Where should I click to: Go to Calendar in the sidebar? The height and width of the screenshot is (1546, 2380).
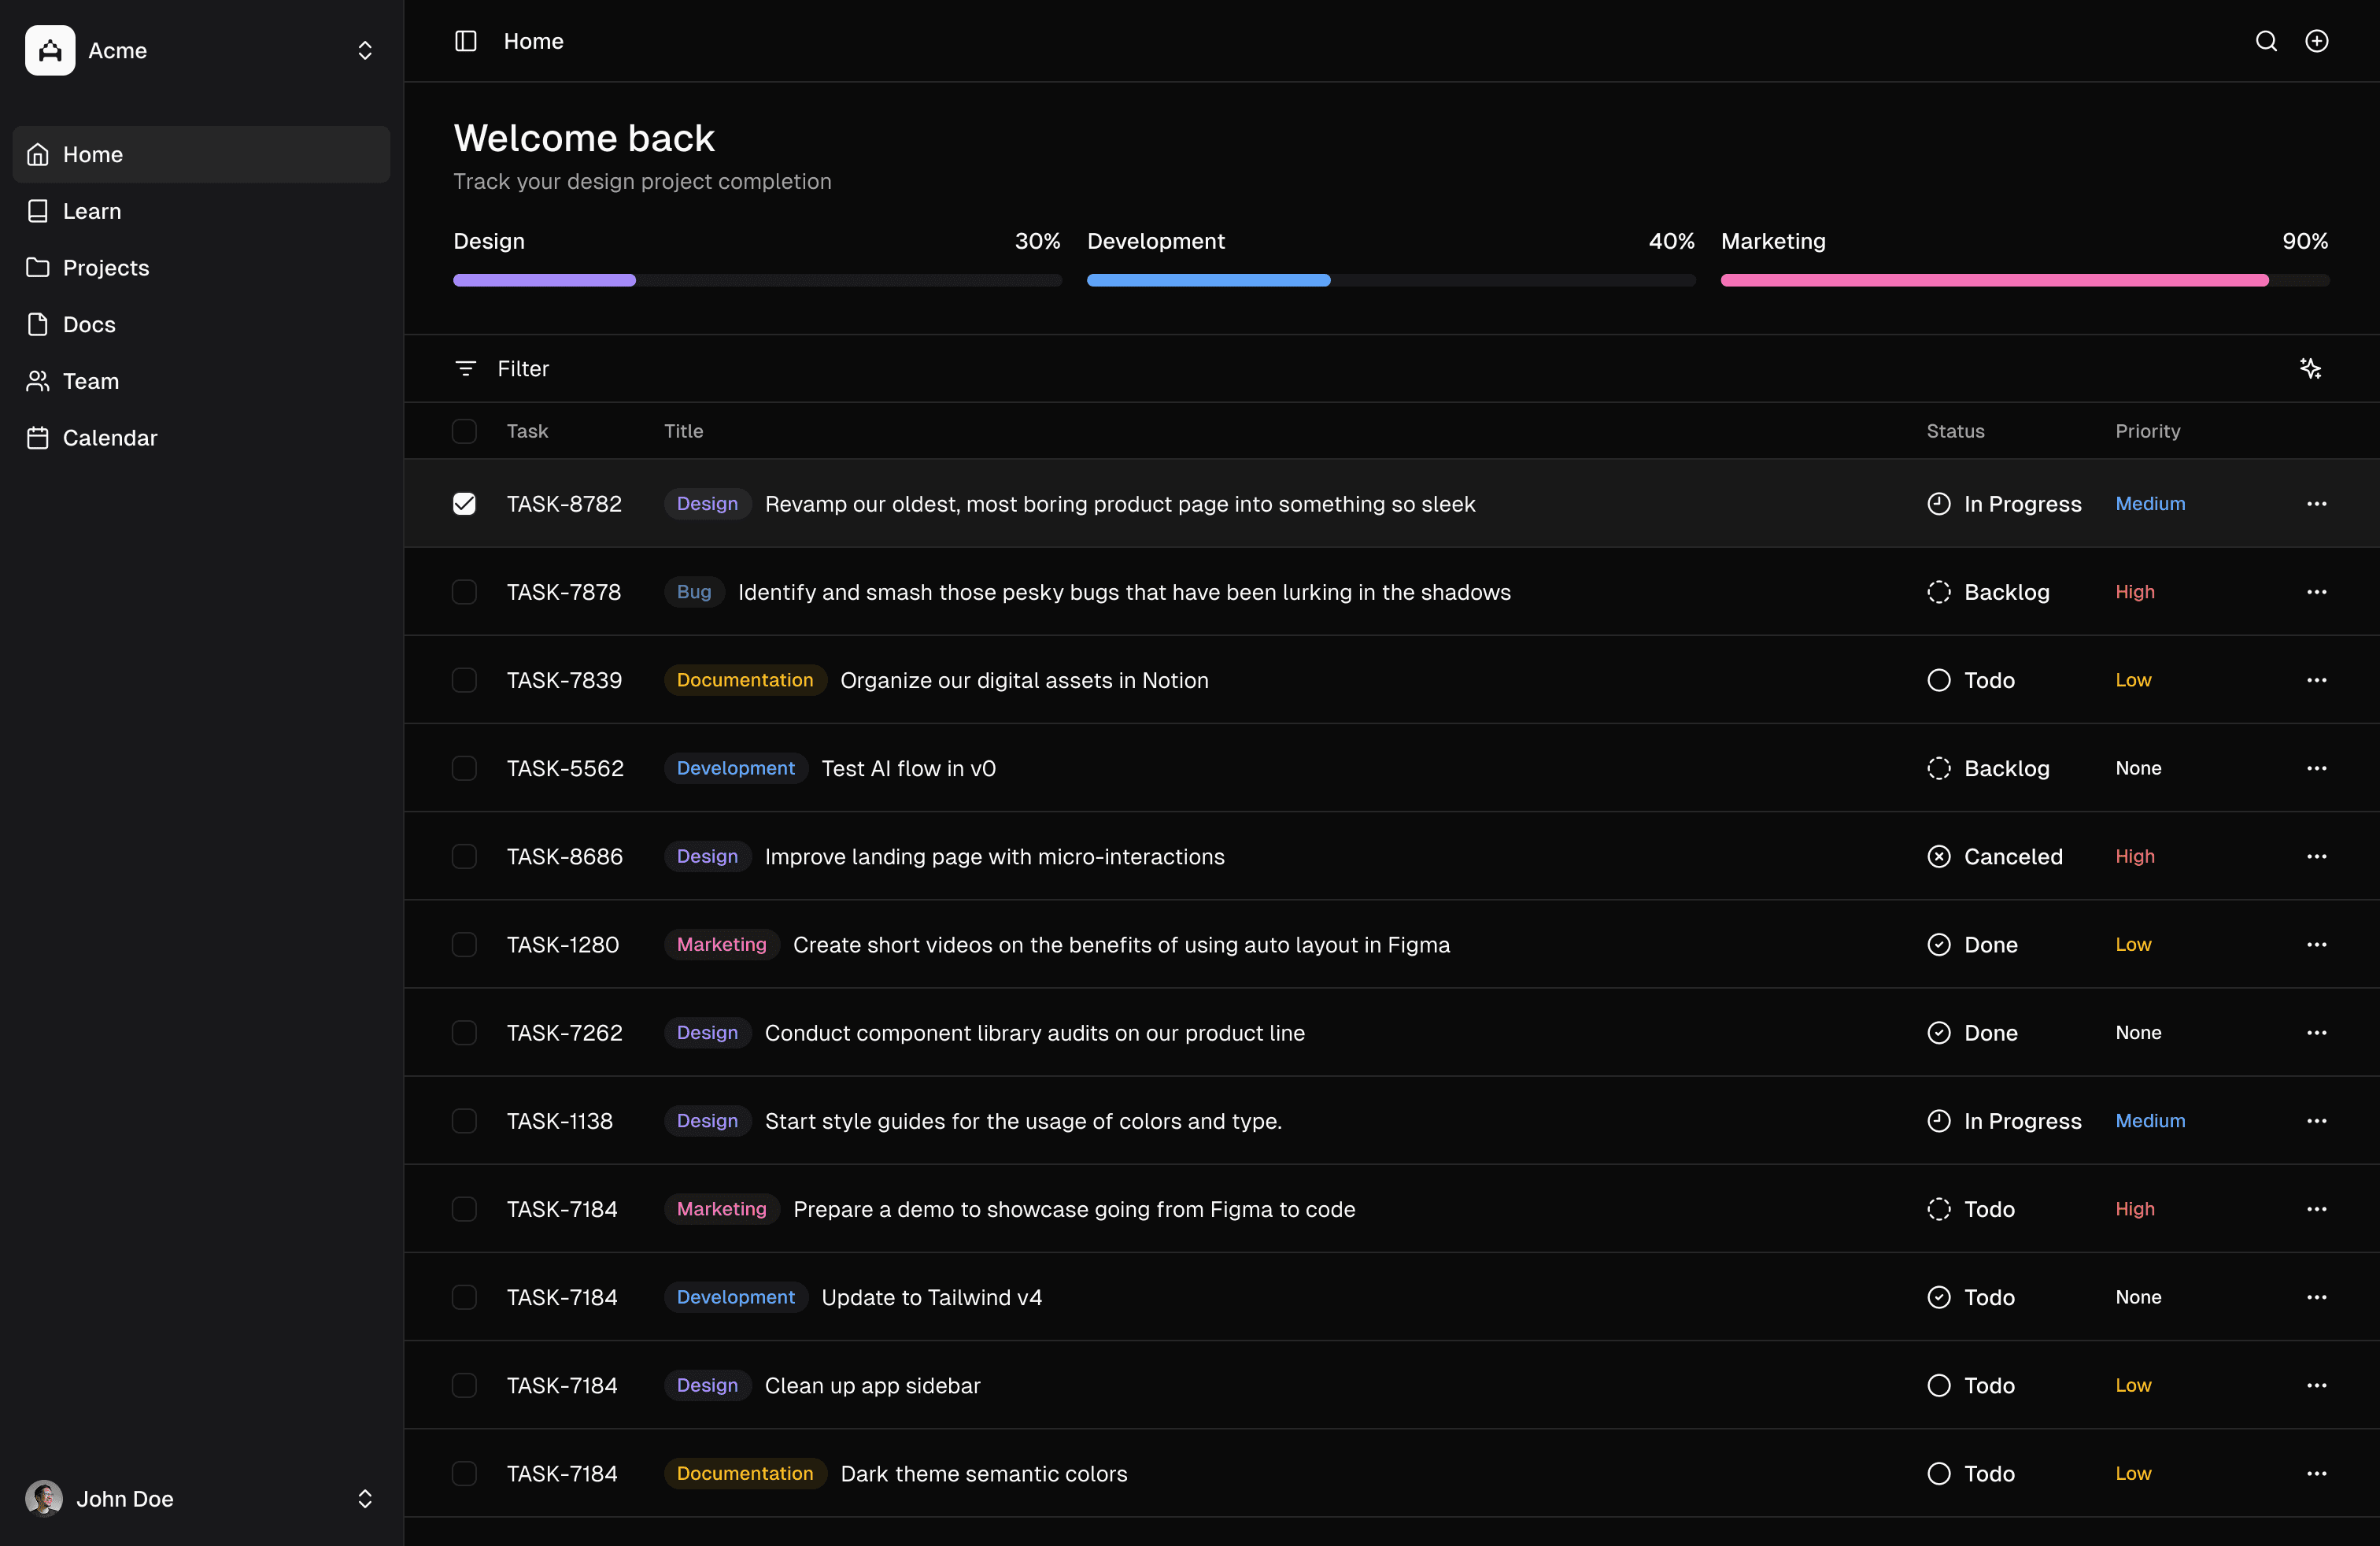[110, 438]
